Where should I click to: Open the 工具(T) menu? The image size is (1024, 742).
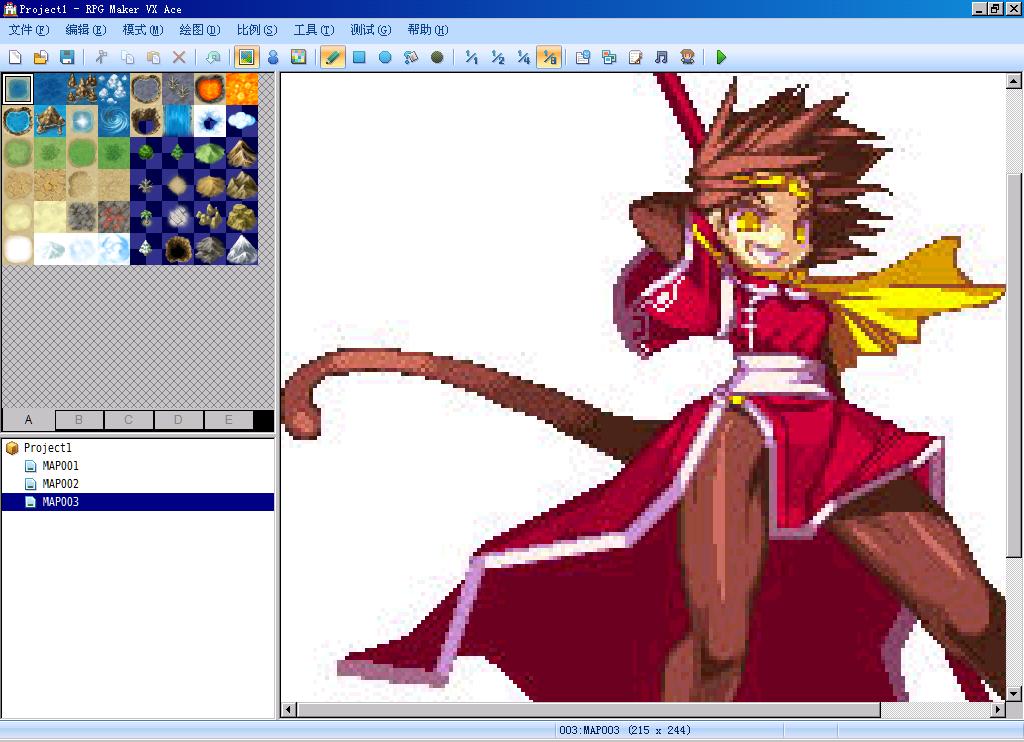(313, 30)
